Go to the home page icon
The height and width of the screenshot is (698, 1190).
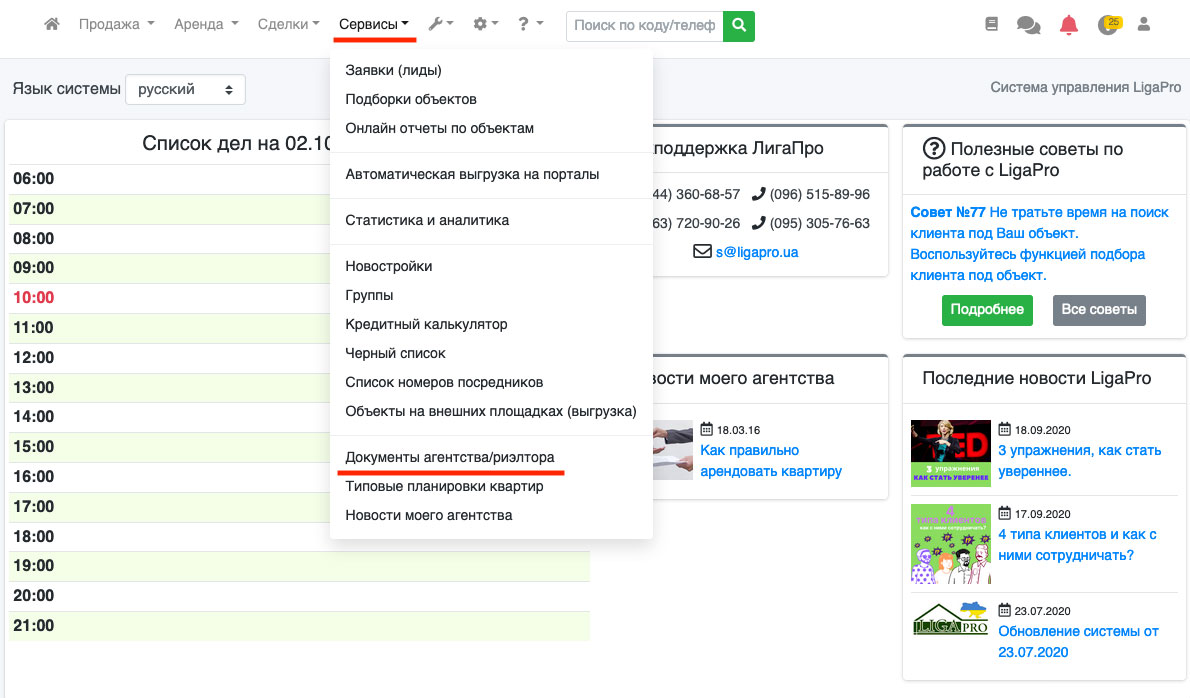pos(52,25)
